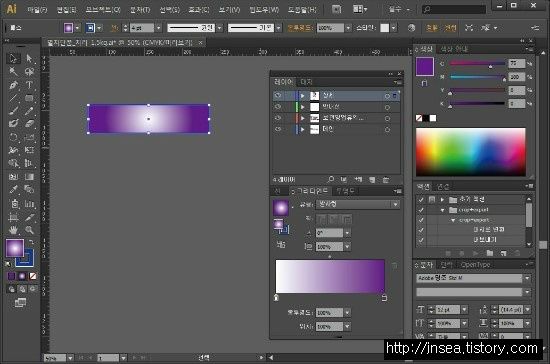Toggle checkmark of first action set row

421,200
